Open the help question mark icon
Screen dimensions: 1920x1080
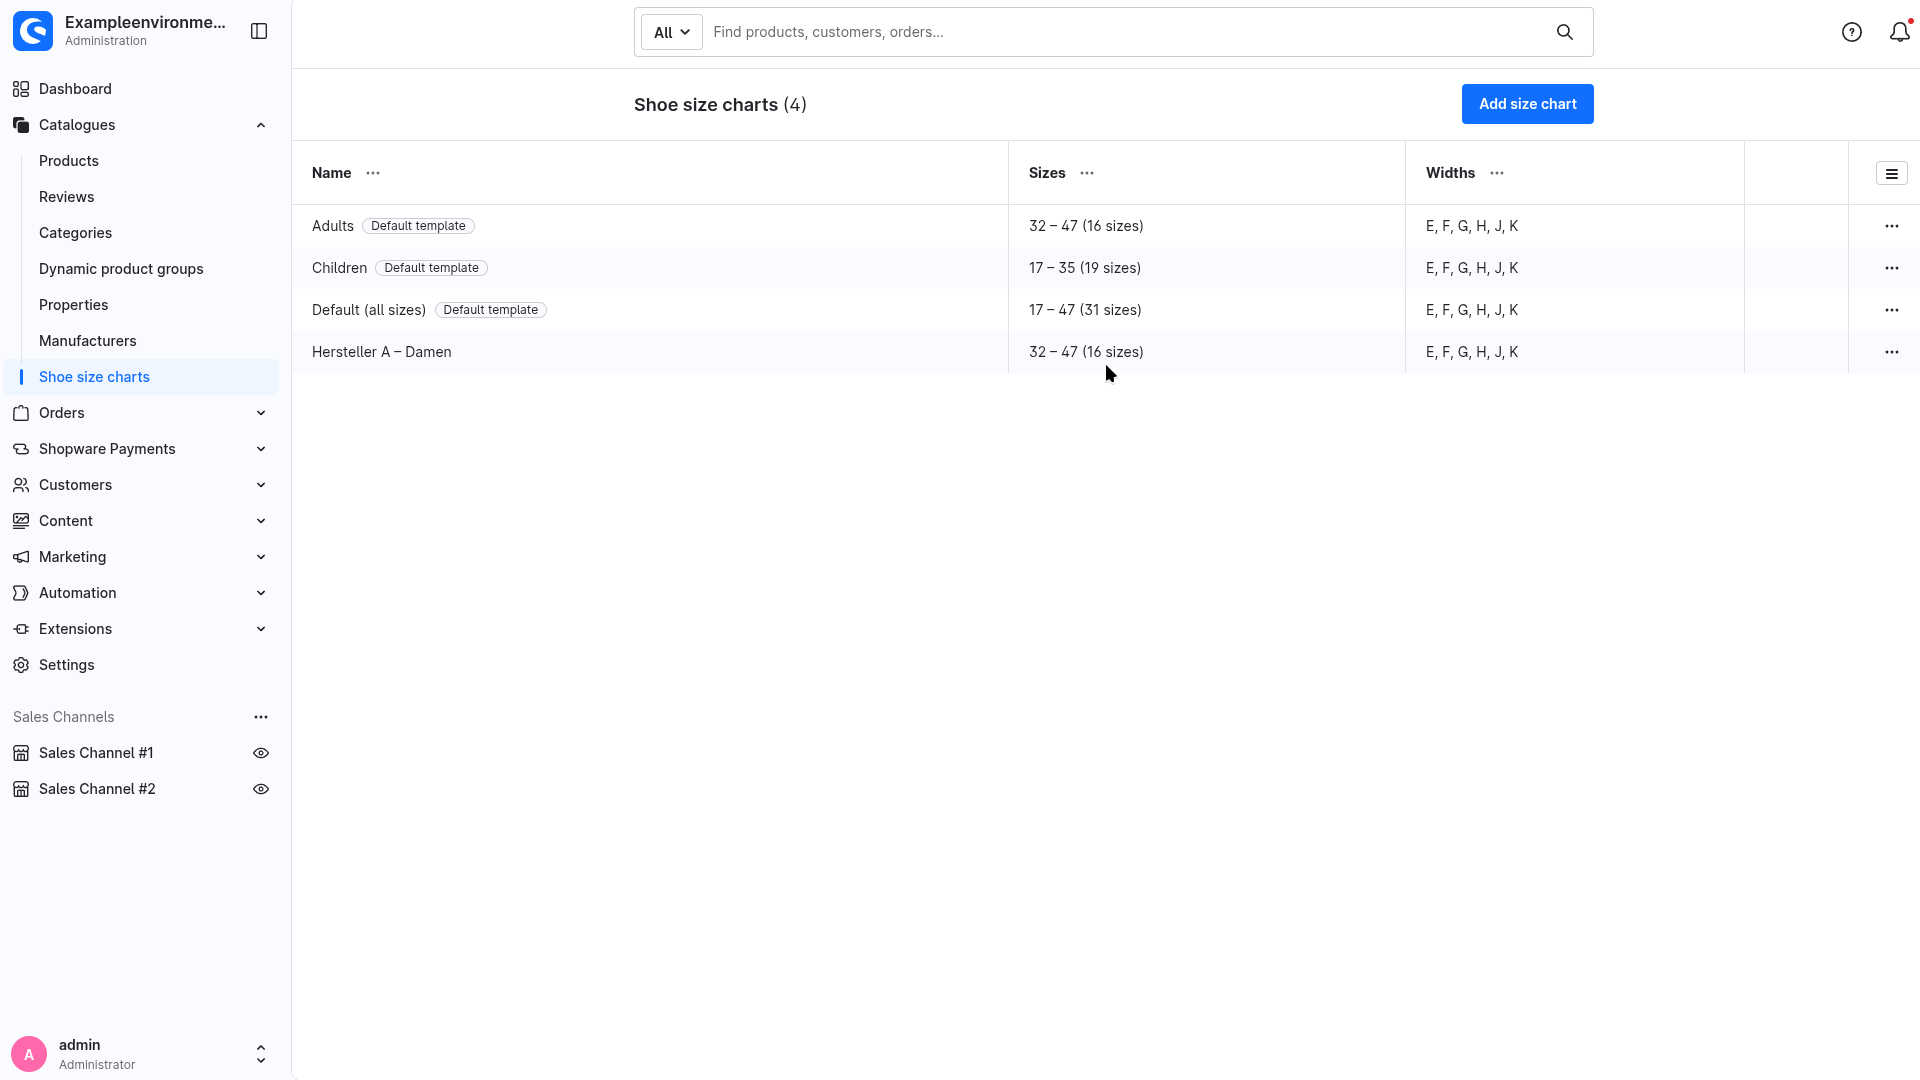pyautogui.click(x=1852, y=32)
